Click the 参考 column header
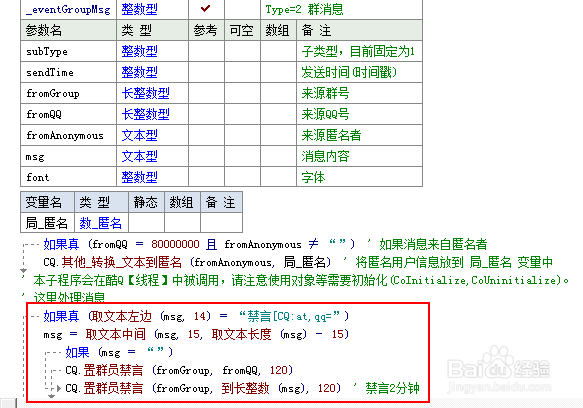583x408 pixels. (x=206, y=30)
